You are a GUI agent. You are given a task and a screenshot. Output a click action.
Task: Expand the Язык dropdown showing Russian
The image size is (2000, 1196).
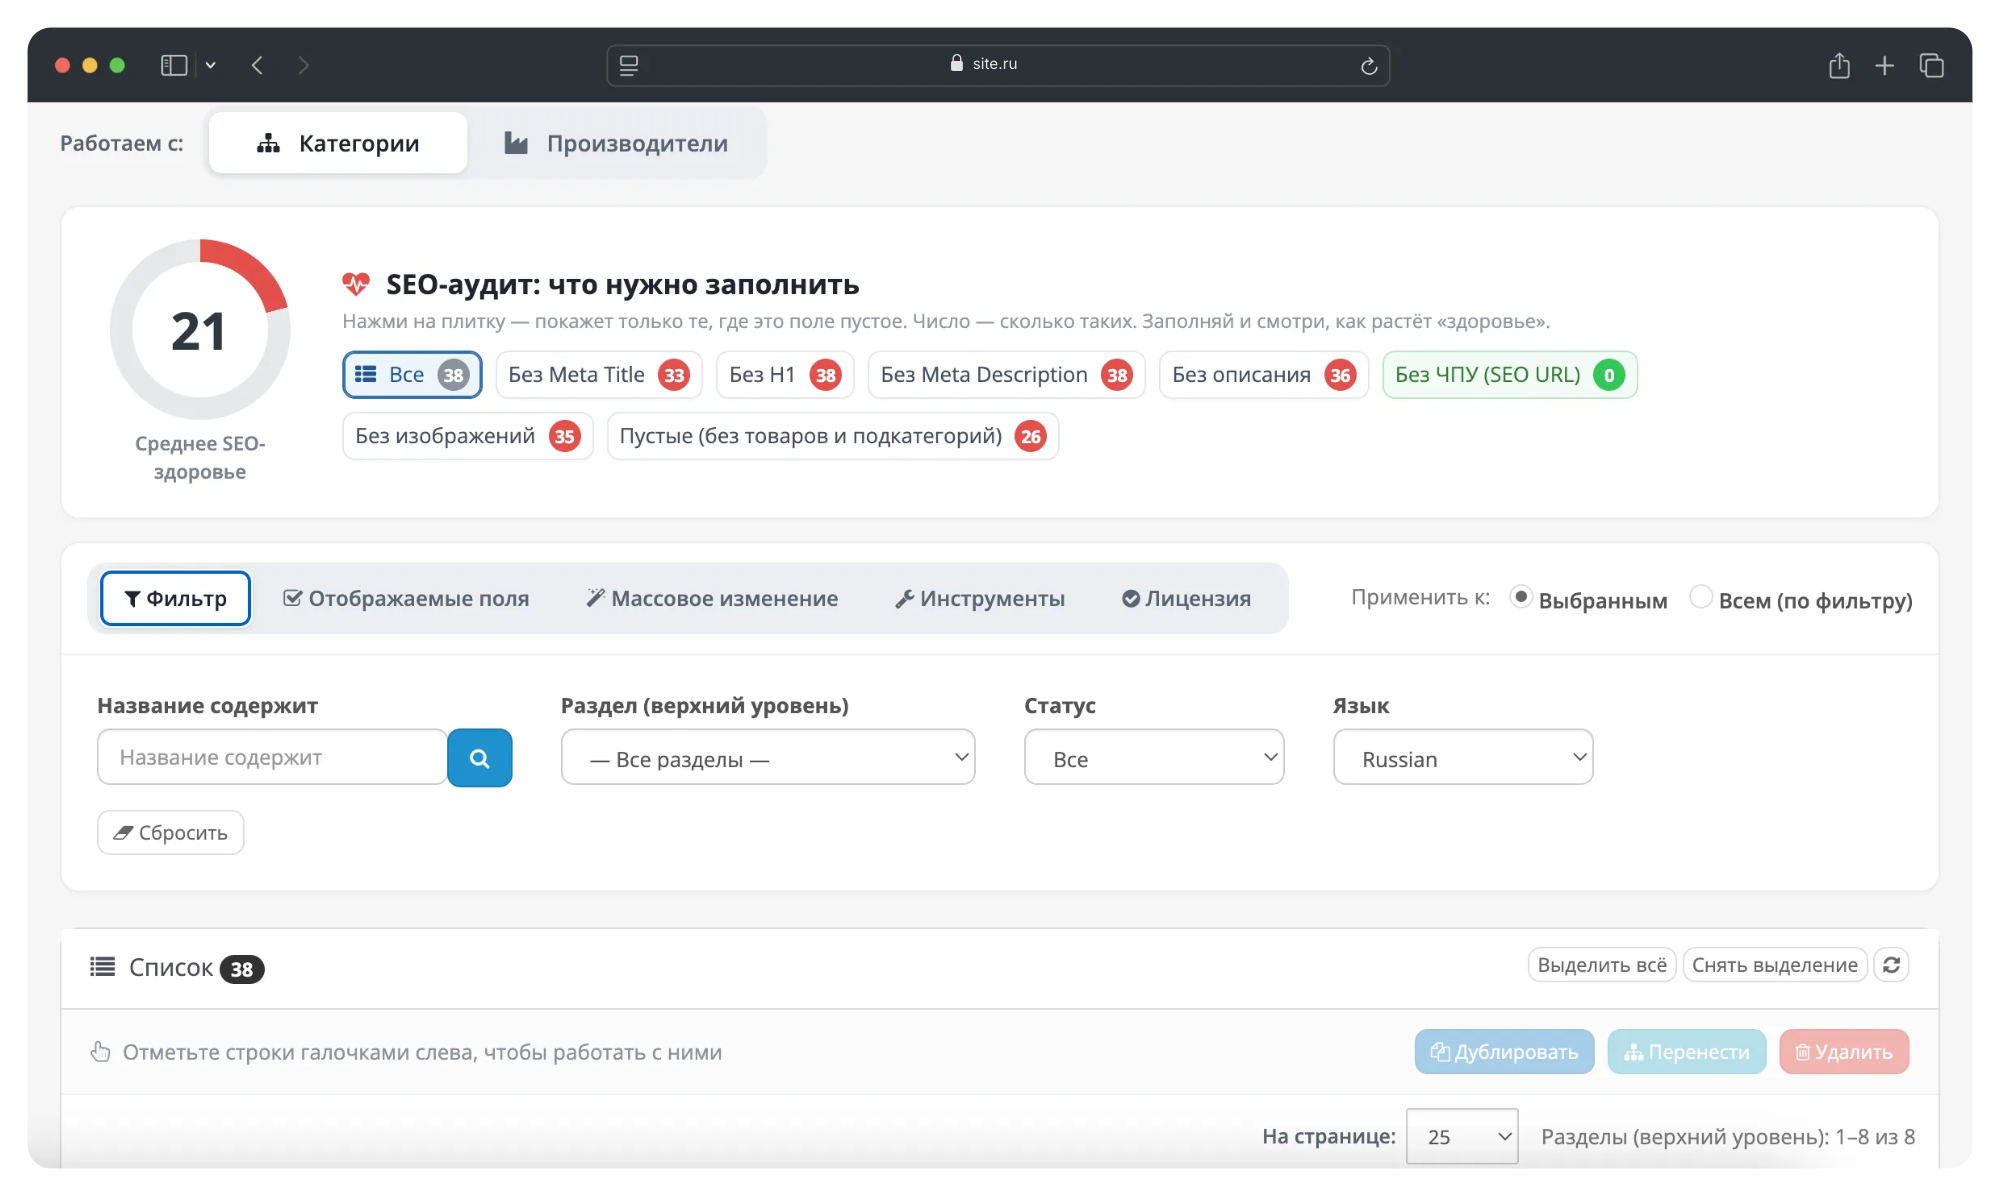pyautogui.click(x=1463, y=757)
